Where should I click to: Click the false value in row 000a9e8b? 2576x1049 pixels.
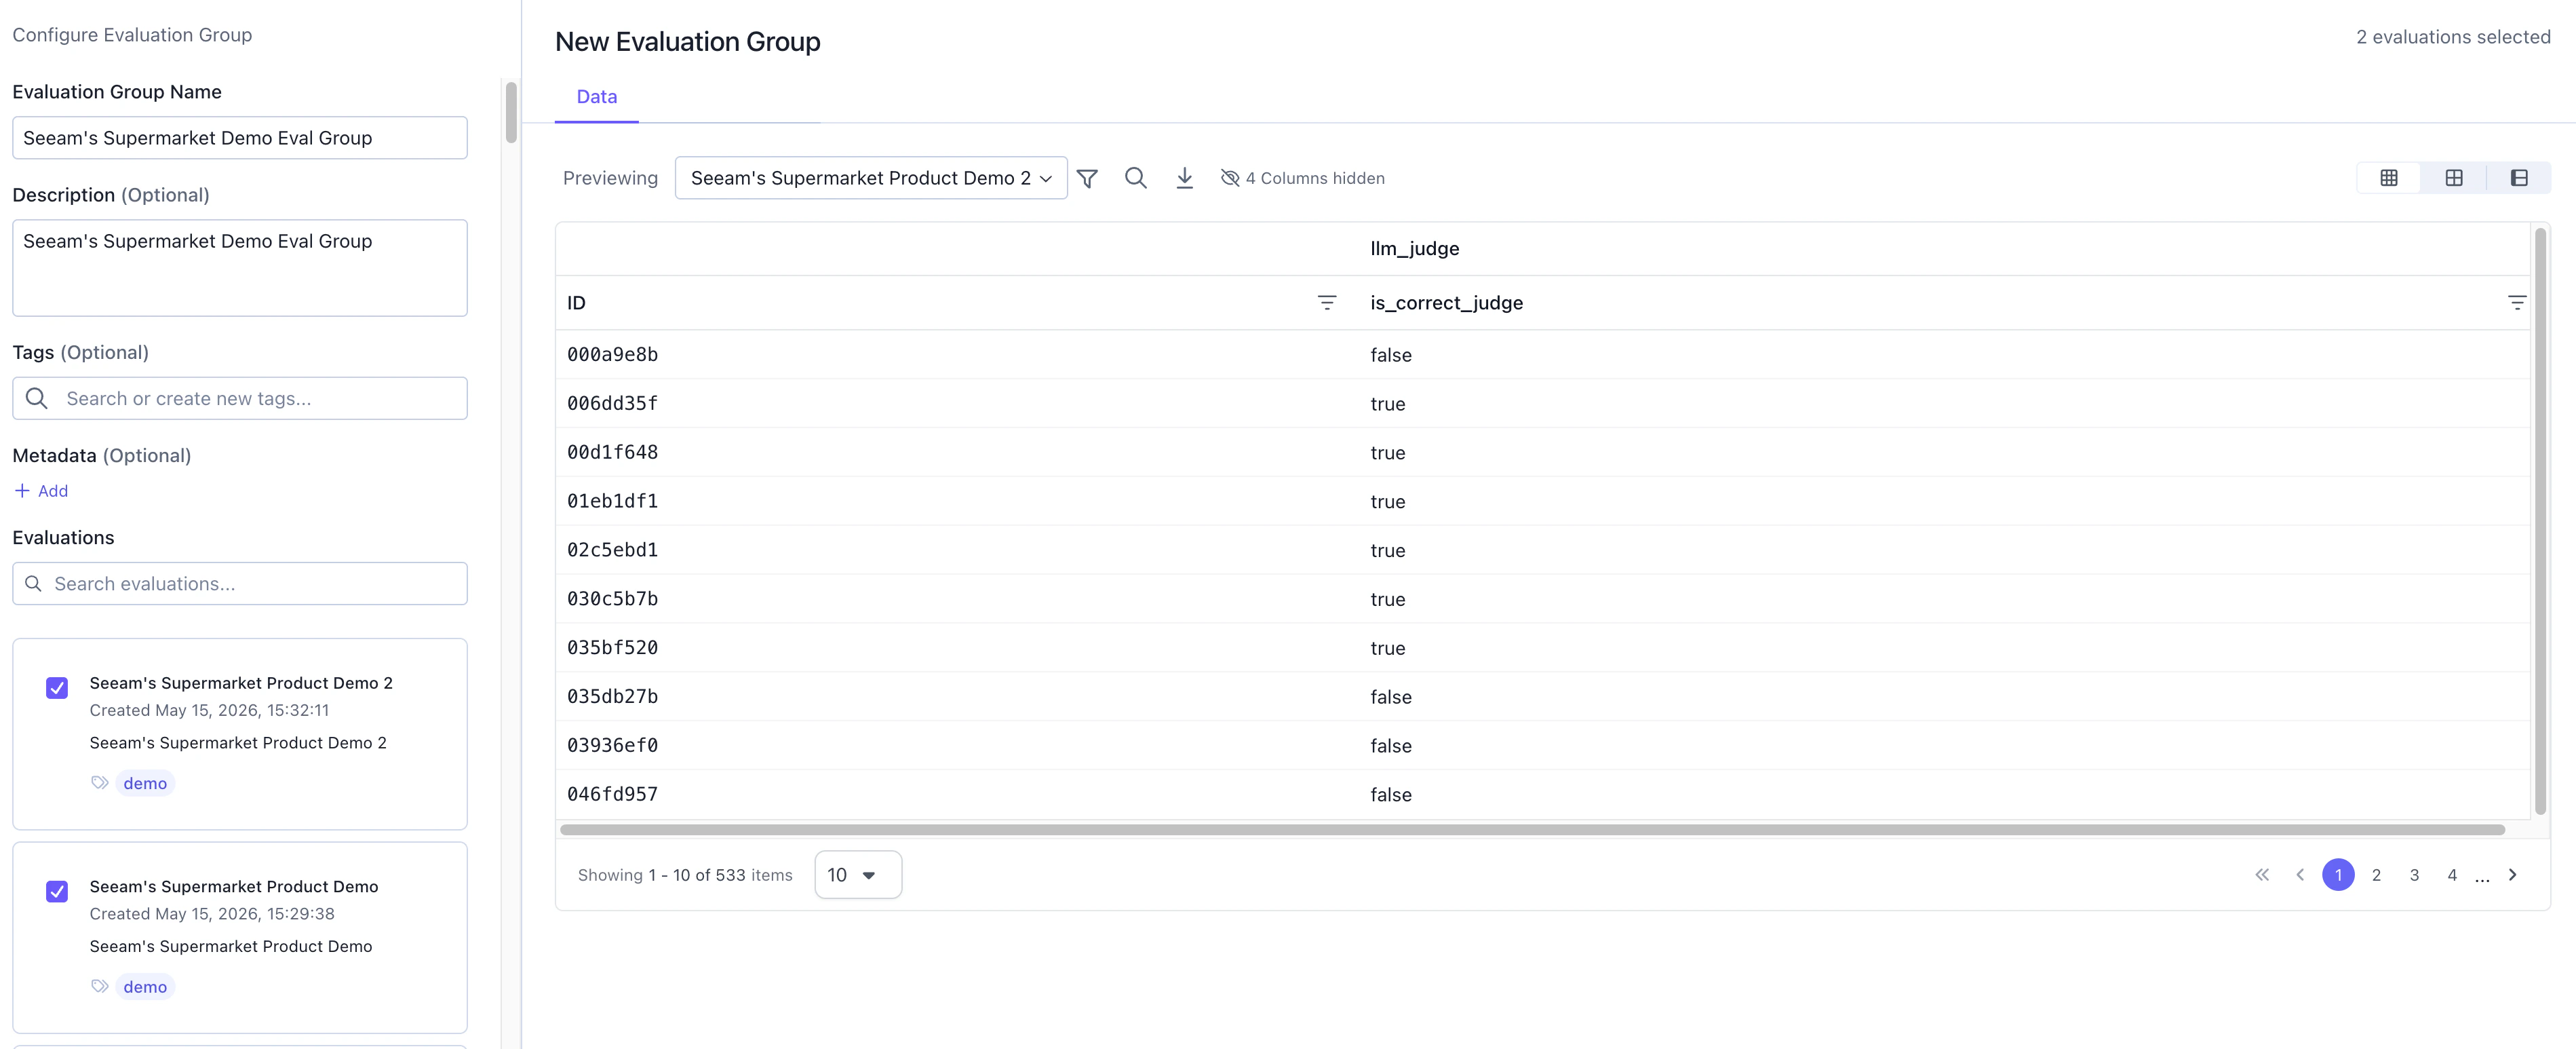pyautogui.click(x=1391, y=355)
